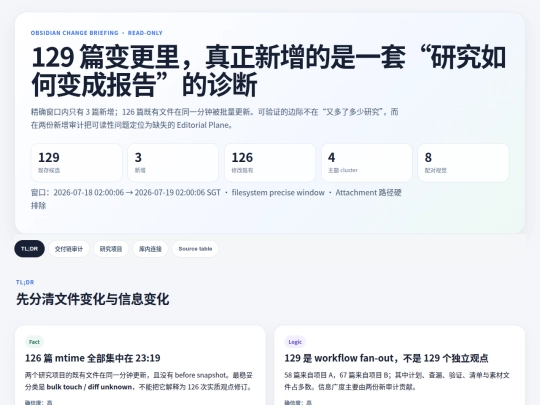Click heading 126 篇 mtime 全部集中在 23:19
This screenshot has height=405, width=540.
tap(93, 358)
